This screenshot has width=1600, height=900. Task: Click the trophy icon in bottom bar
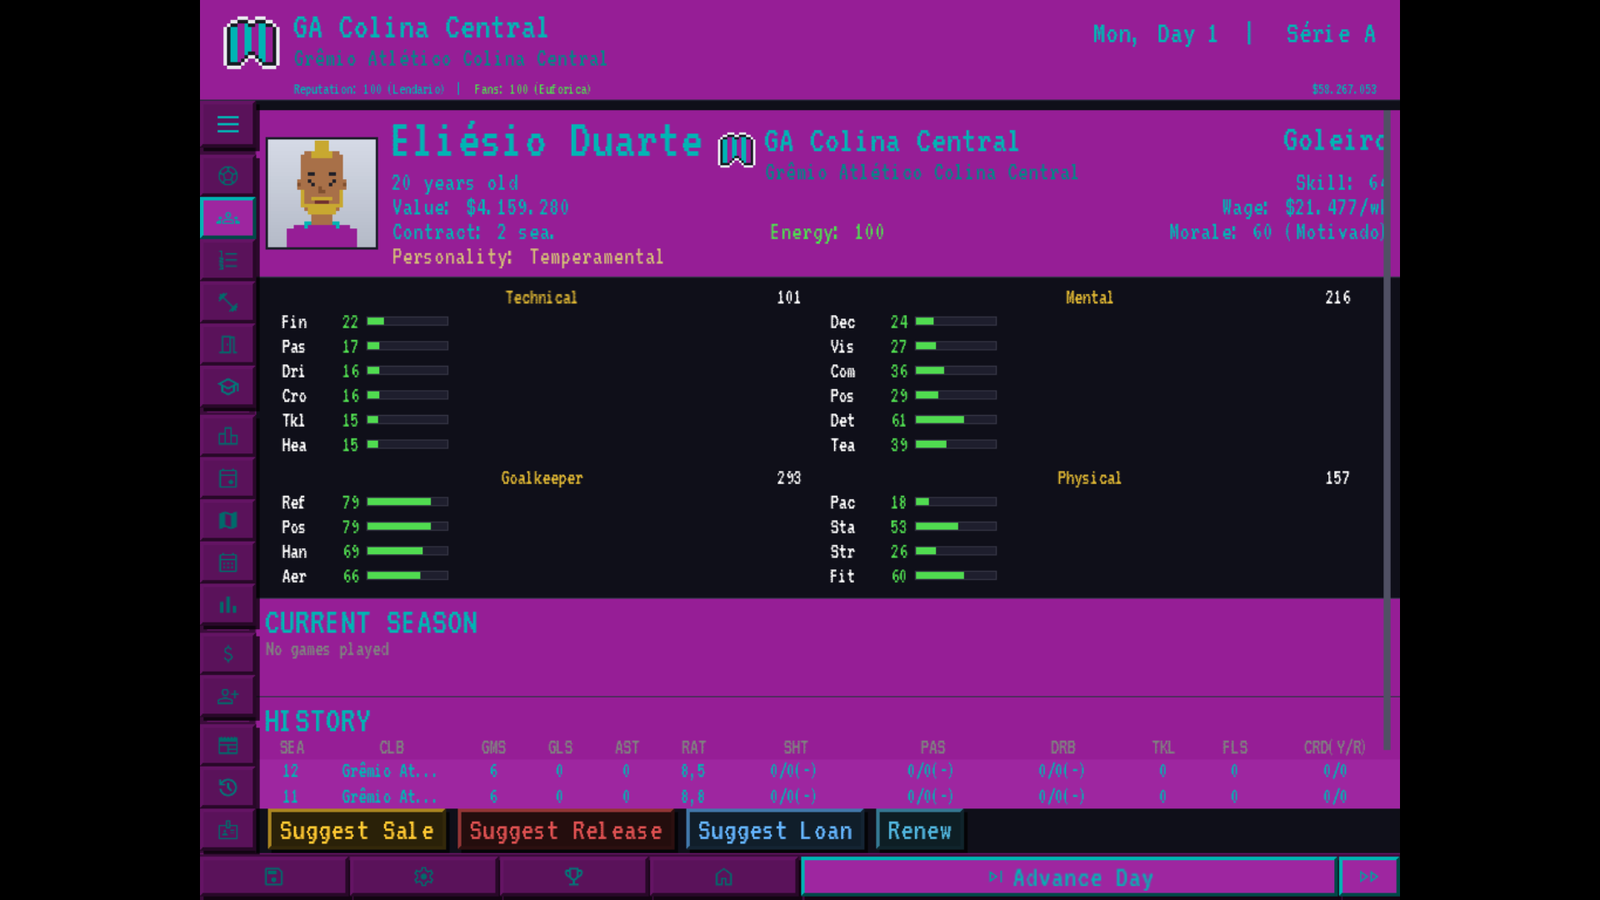[574, 877]
